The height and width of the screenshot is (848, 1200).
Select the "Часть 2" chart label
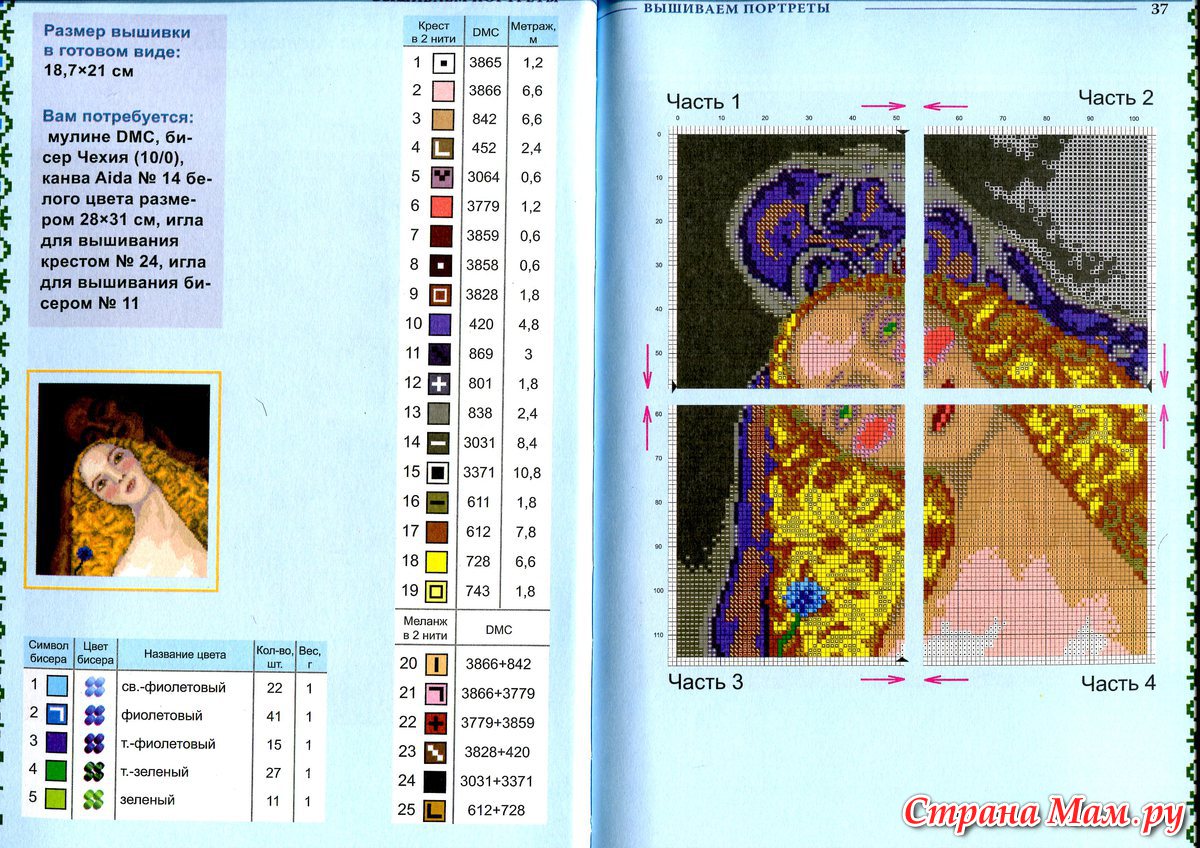pos(1116,98)
